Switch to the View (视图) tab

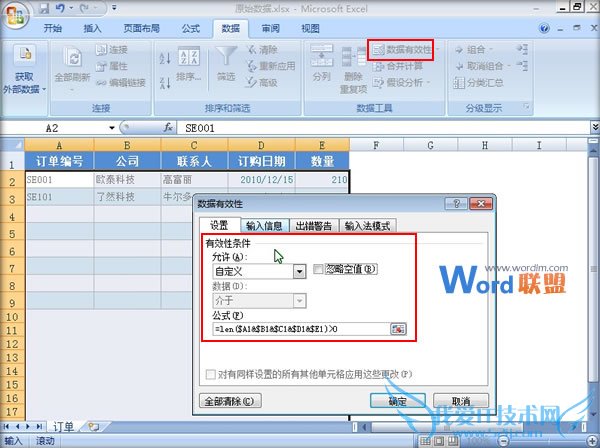(x=310, y=28)
